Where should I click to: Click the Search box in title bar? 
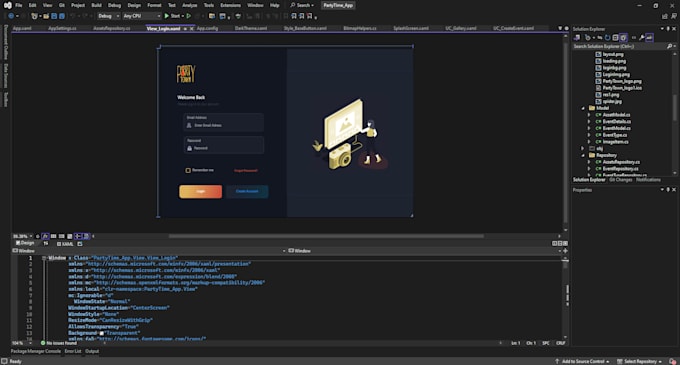pyautogui.click(x=302, y=5)
